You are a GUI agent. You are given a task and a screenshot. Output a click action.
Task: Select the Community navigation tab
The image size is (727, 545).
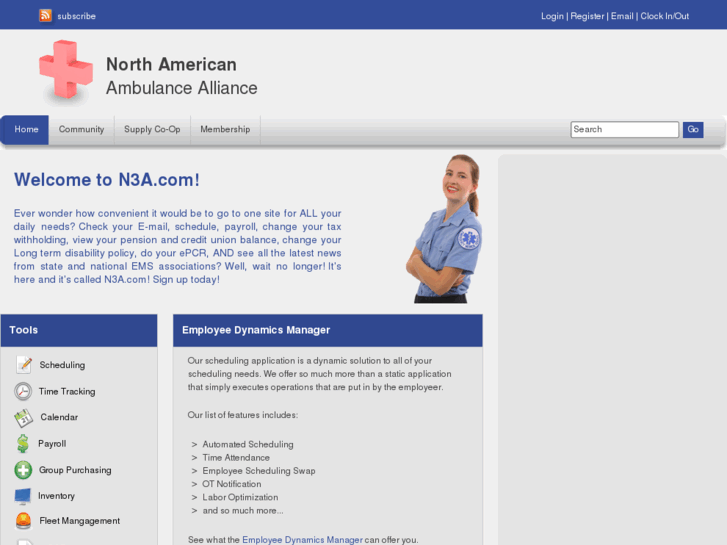point(81,129)
